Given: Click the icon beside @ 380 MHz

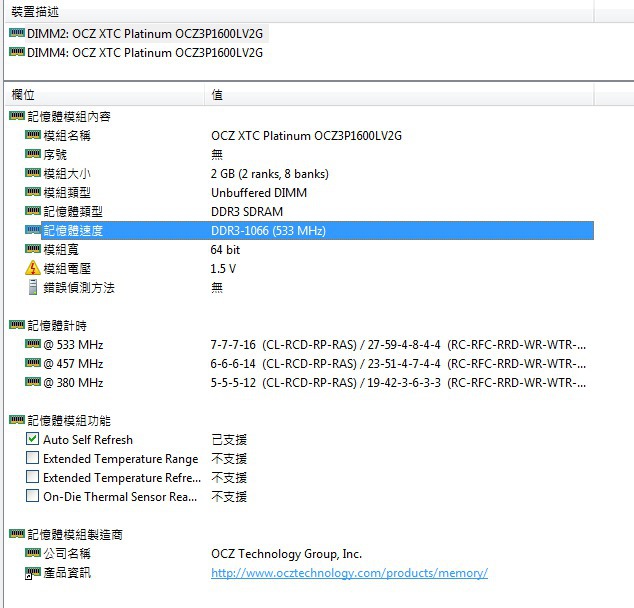Looking at the screenshot, I should click(33, 382).
